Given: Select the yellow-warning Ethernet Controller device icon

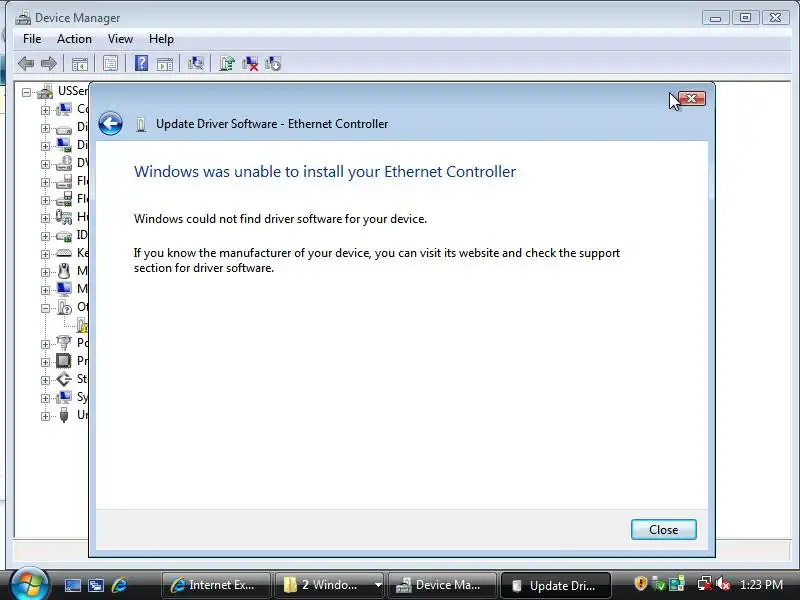Looking at the screenshot, I should 83,325.
